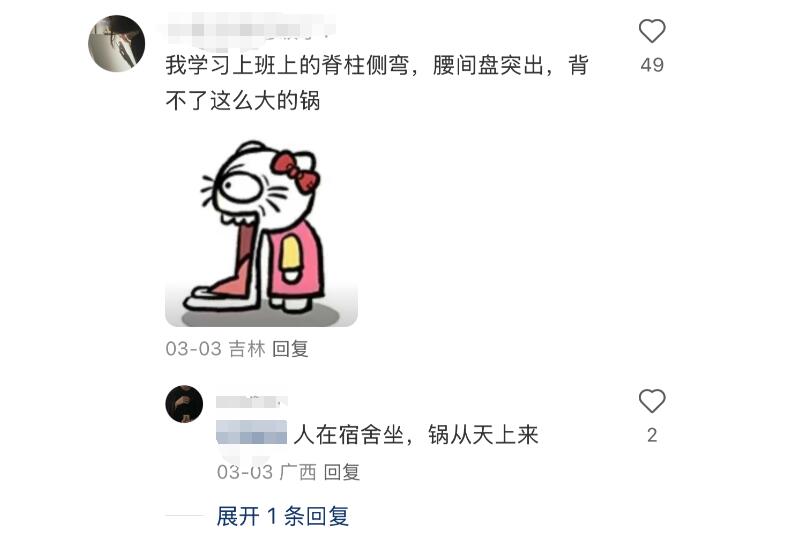The height and width of the screenshot is (555, 792).
Task: Tap the red bow on the sticker
Action: (295, 172)
